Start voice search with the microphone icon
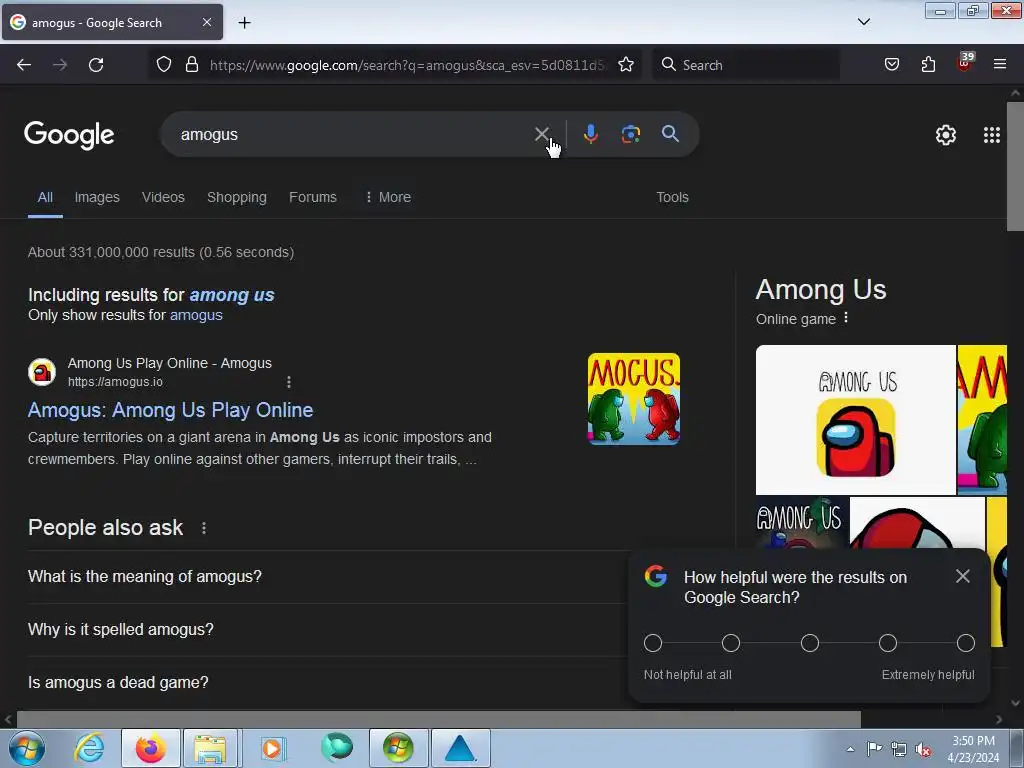The height and width of the screenshot is (768, 1024). coord(590,135)
